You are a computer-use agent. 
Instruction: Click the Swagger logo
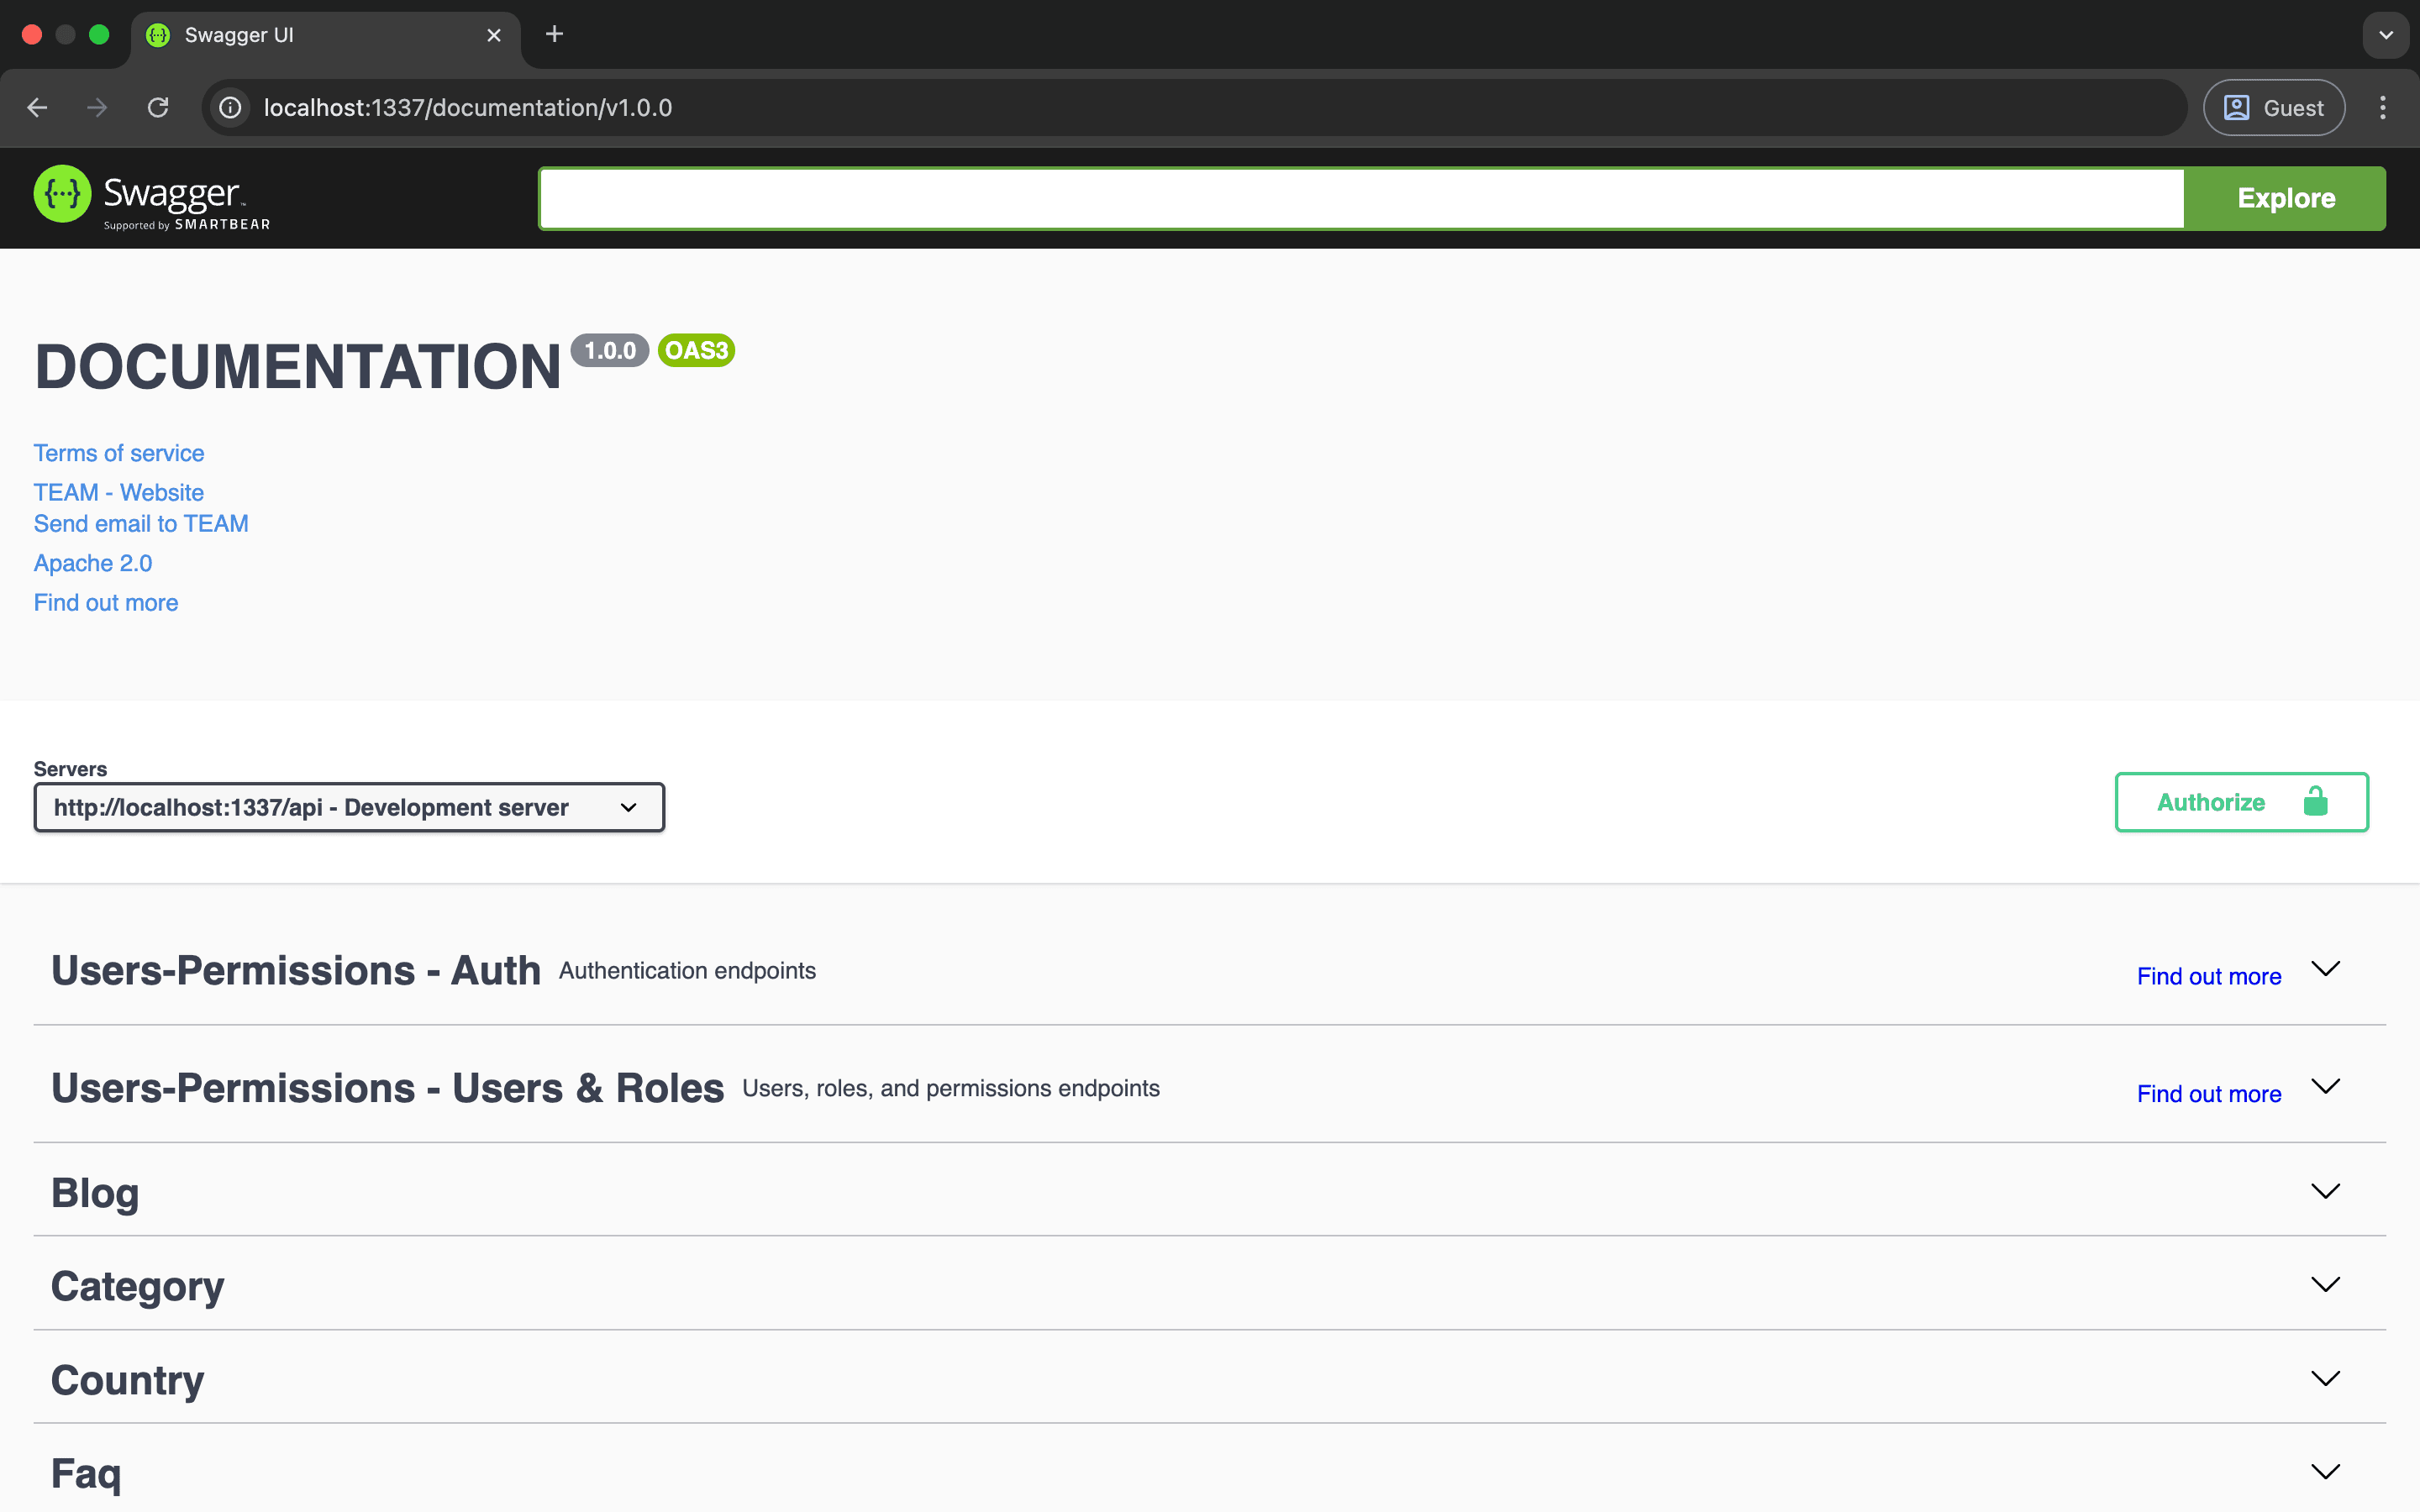pos(152,197)
